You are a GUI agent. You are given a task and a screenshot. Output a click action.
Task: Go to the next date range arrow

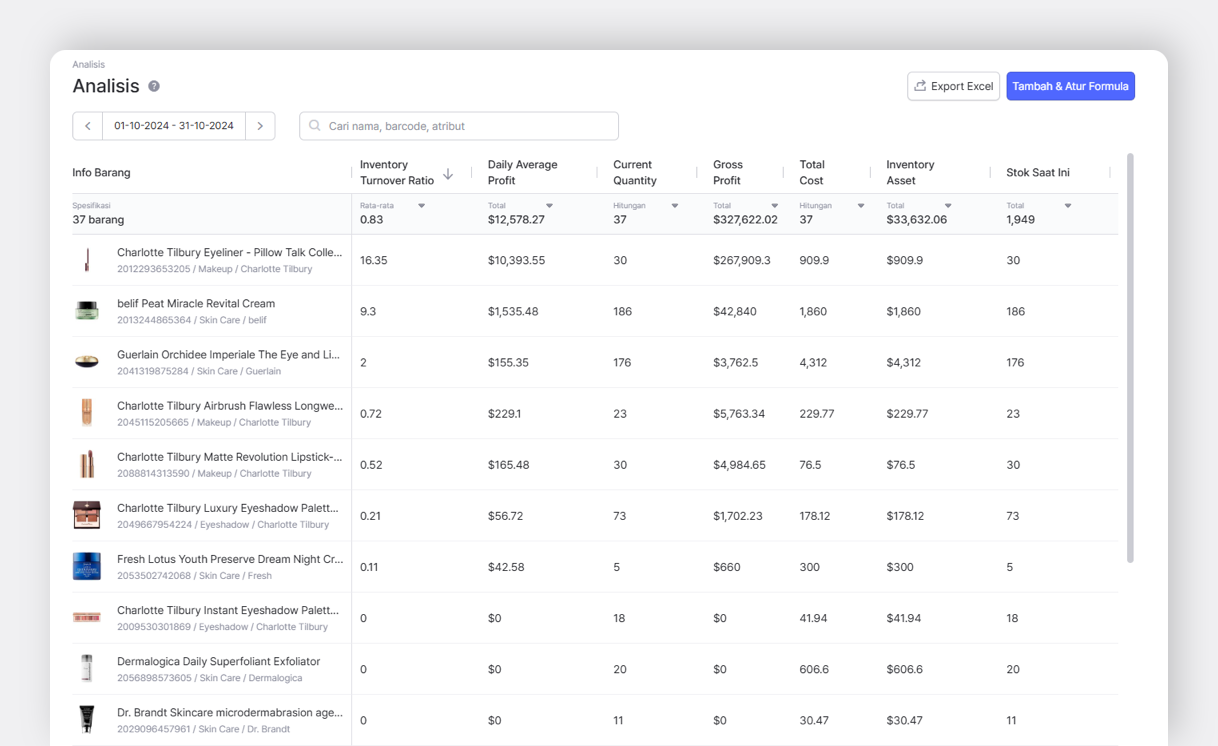(x=260, y=126)
